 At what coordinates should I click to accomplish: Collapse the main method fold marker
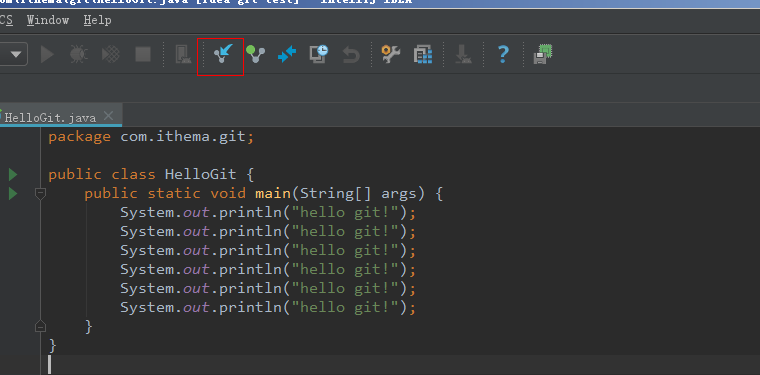pos(41,194)
